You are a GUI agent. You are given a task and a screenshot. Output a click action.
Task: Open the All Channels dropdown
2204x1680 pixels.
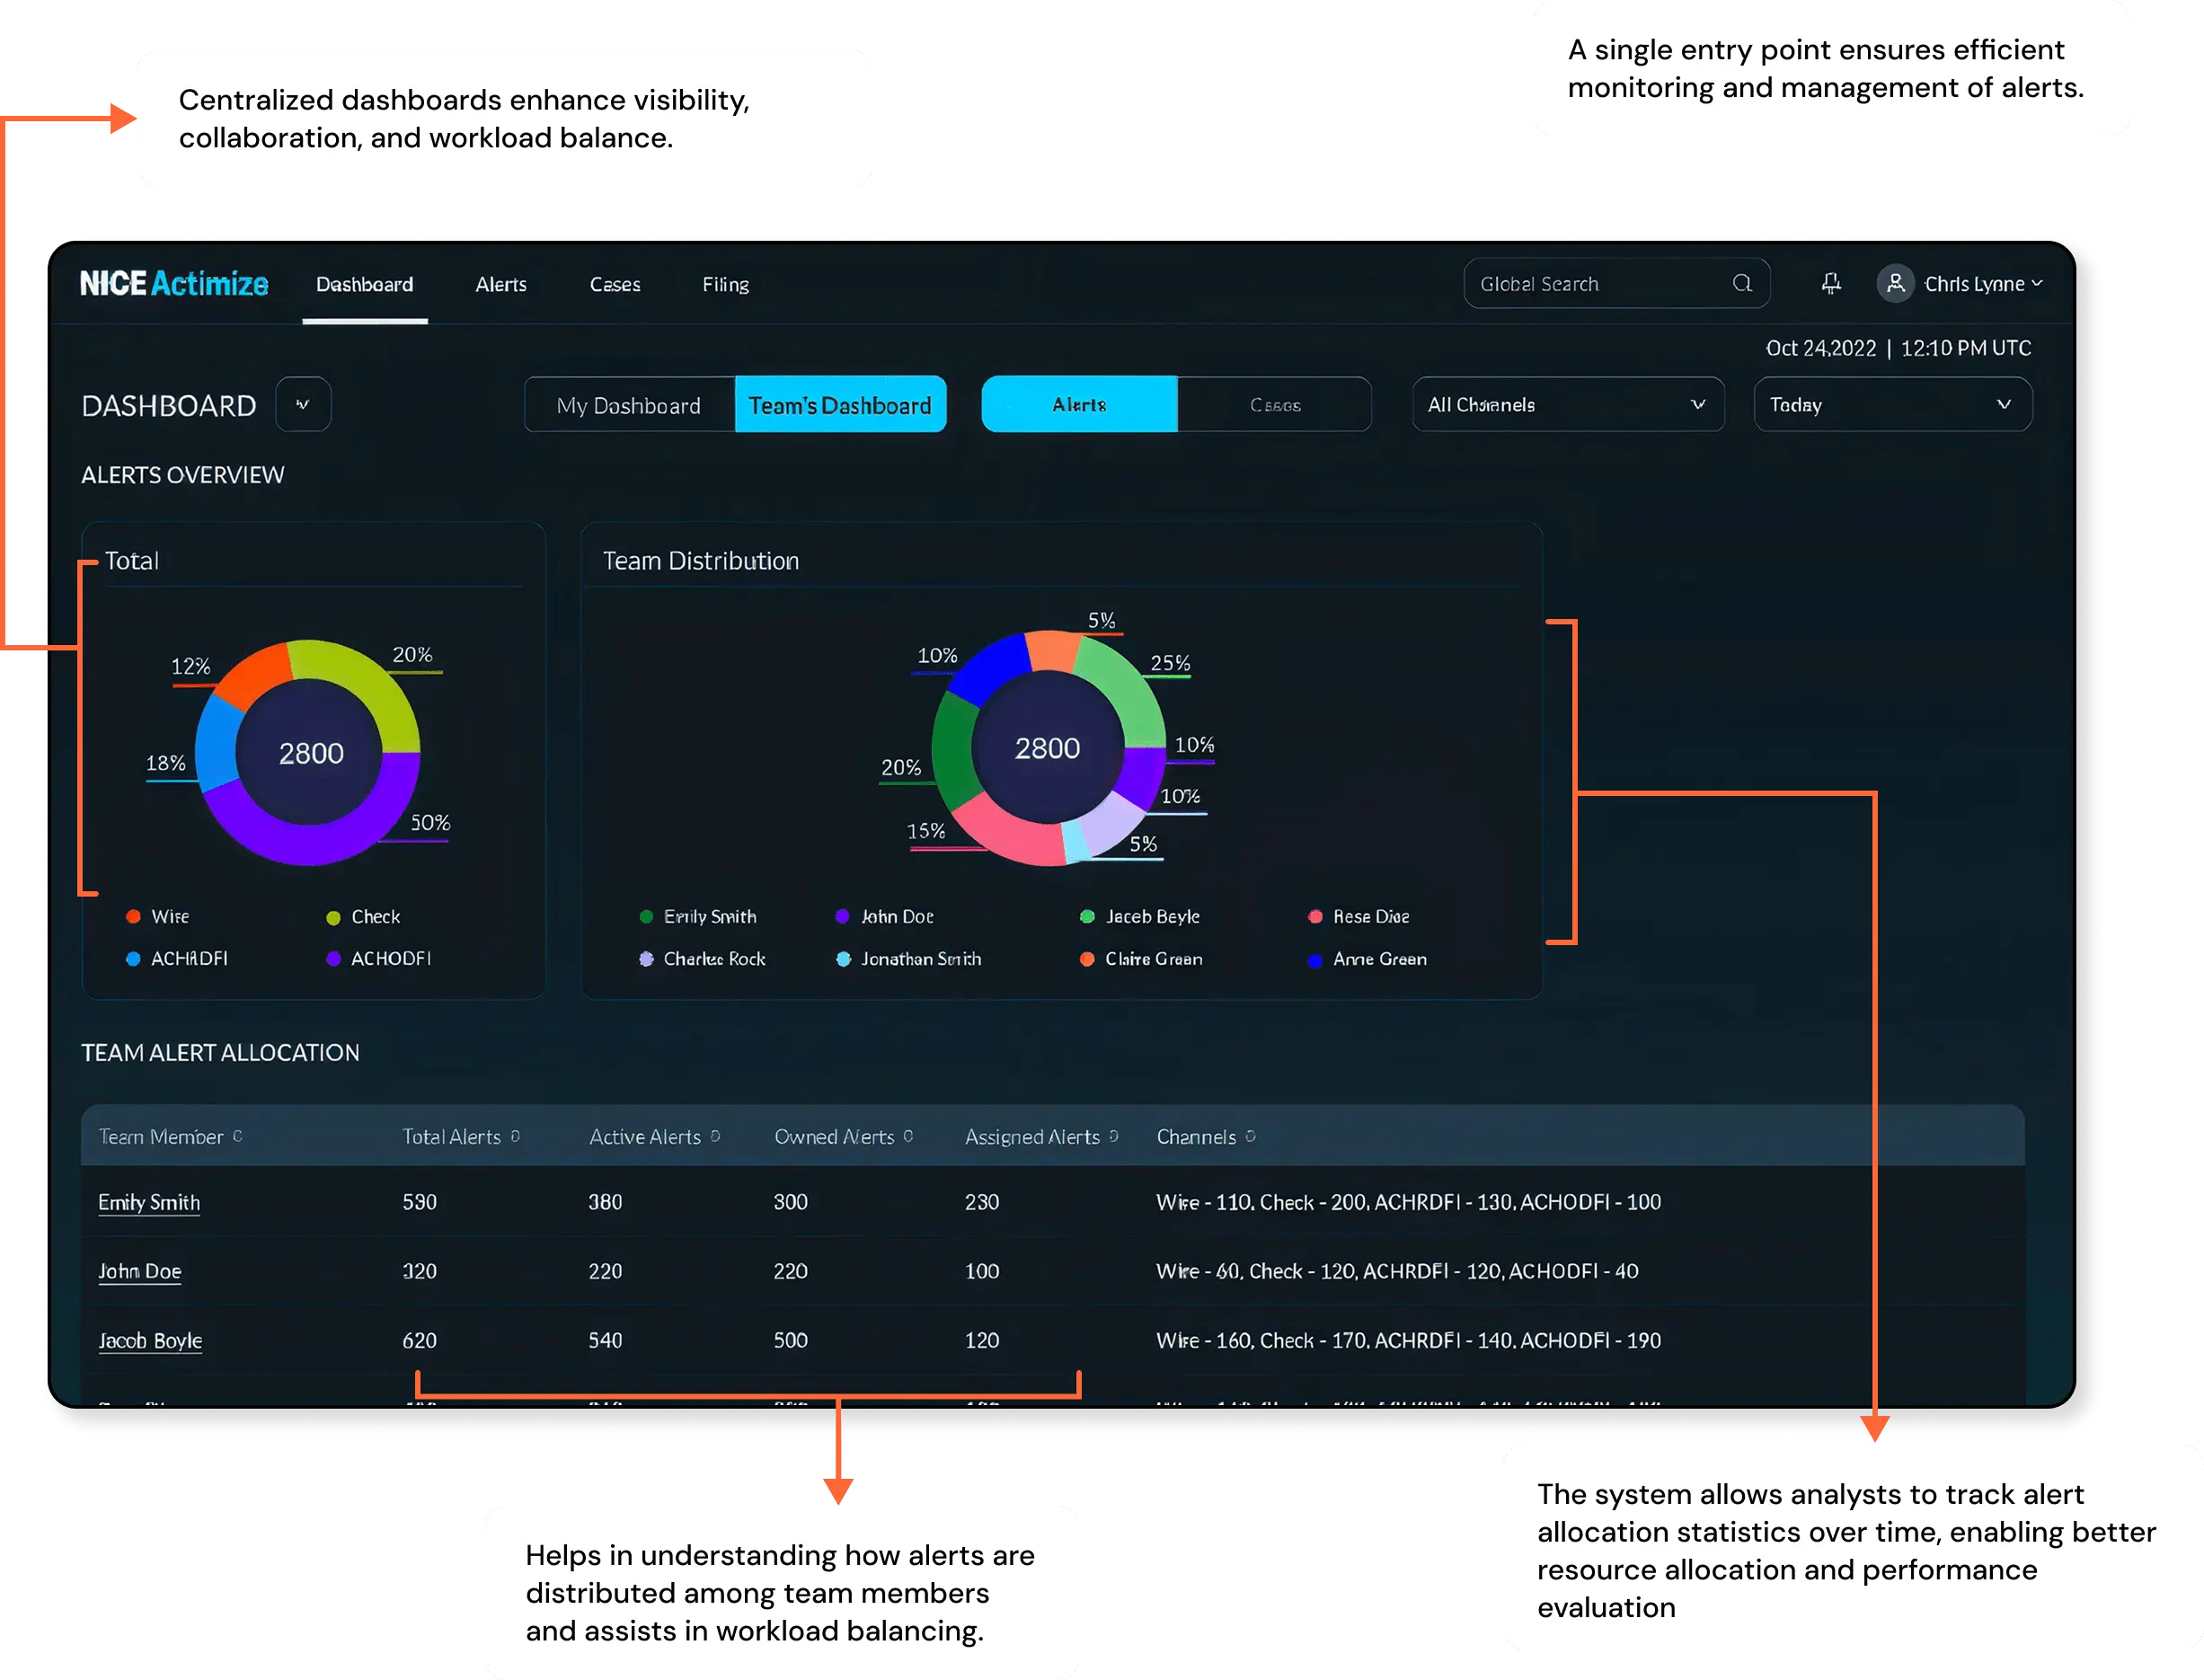[x=1567, y=405]
